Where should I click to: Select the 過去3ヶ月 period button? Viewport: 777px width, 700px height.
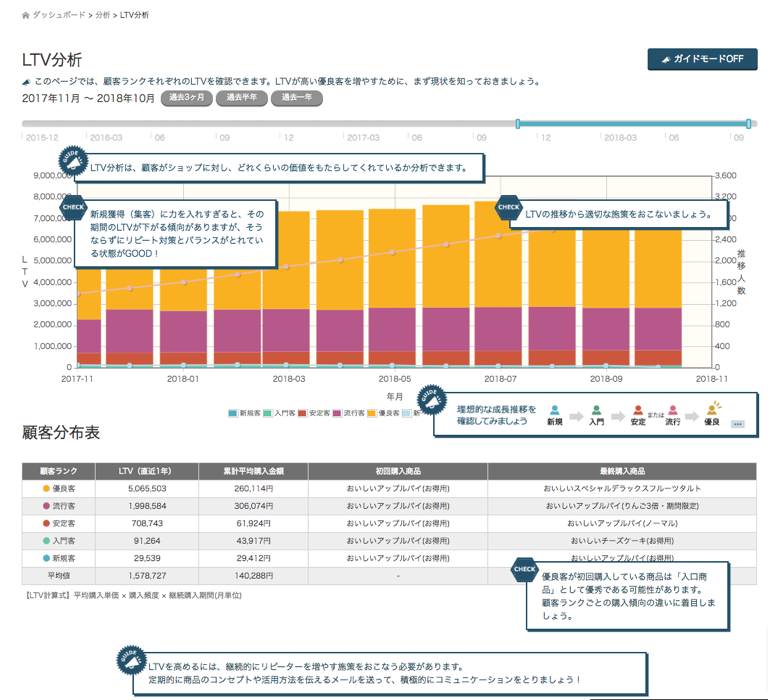185,98
